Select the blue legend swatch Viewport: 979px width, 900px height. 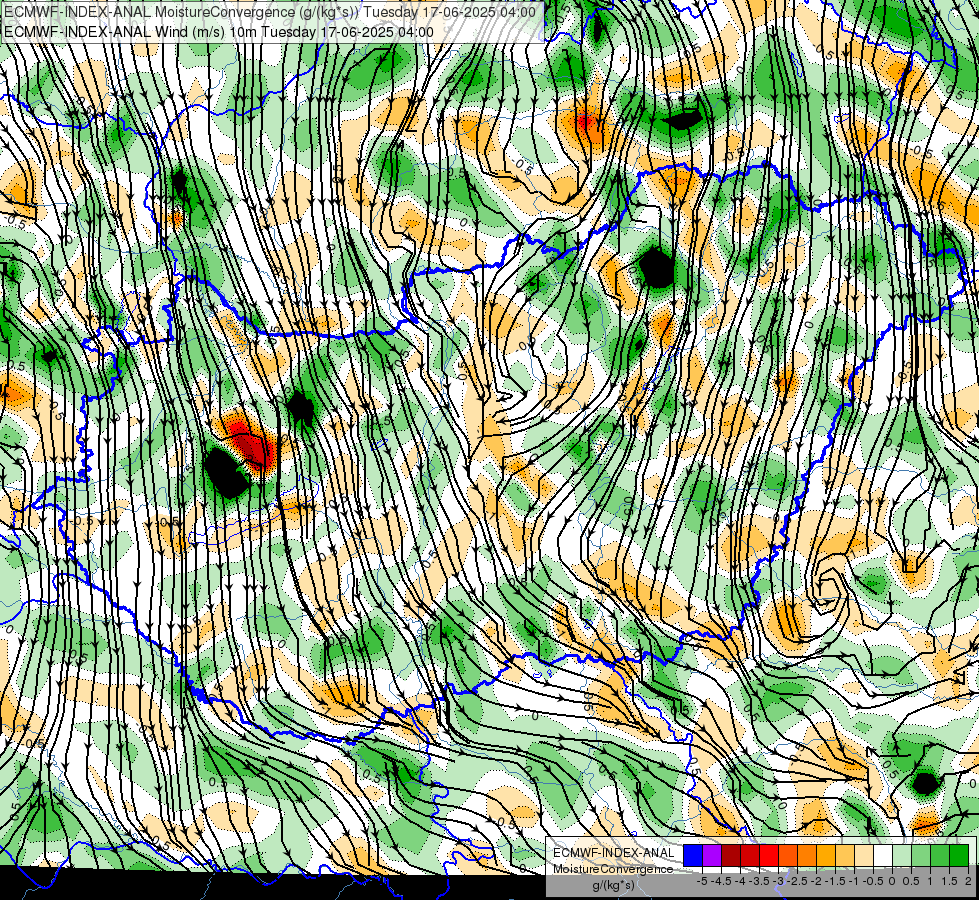point(693,855)
